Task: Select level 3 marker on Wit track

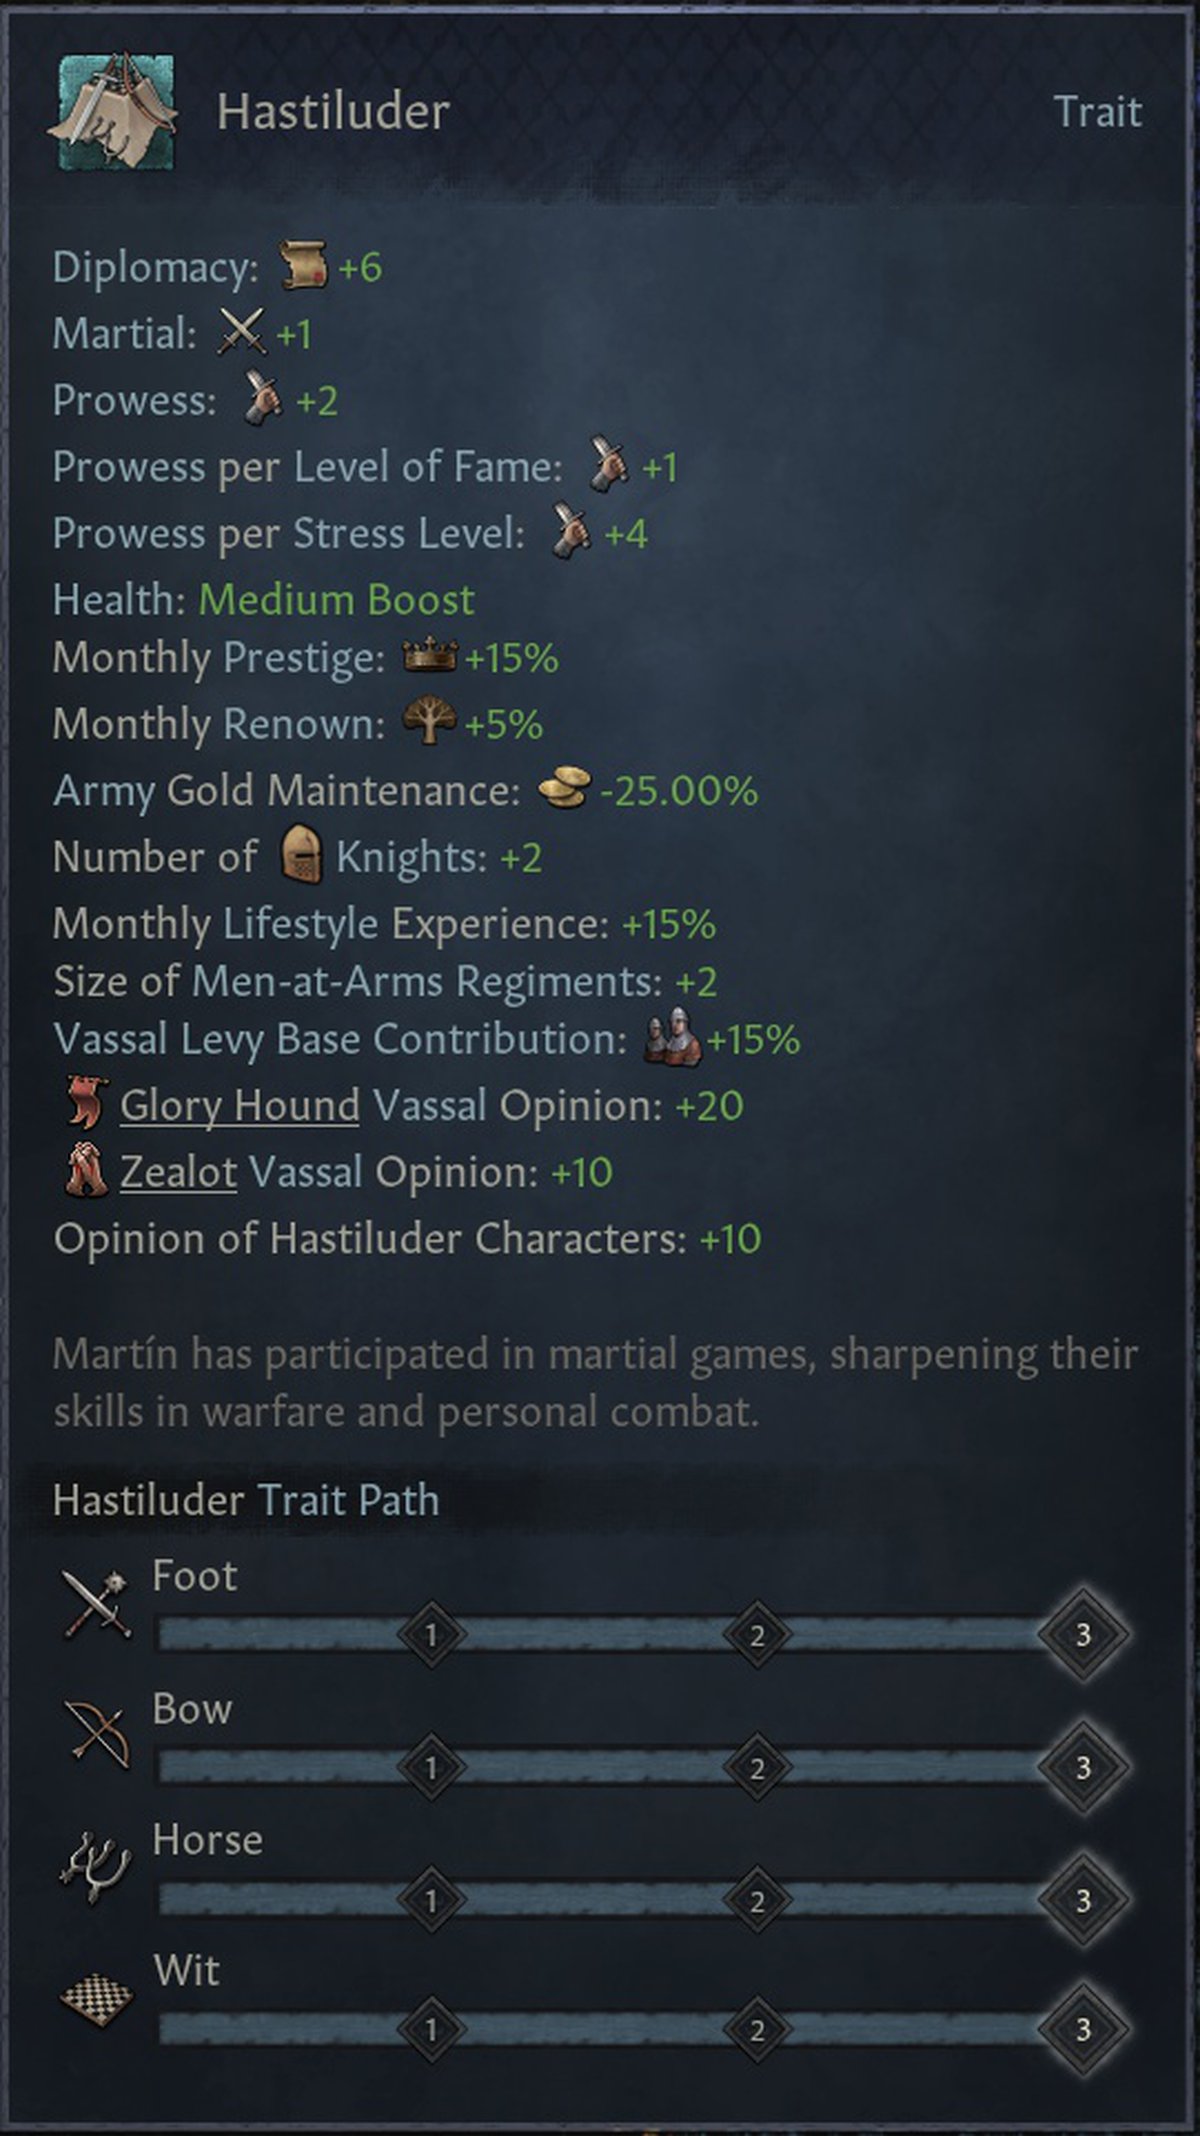Action: pyautogui.click(x=1083, y=2030)
